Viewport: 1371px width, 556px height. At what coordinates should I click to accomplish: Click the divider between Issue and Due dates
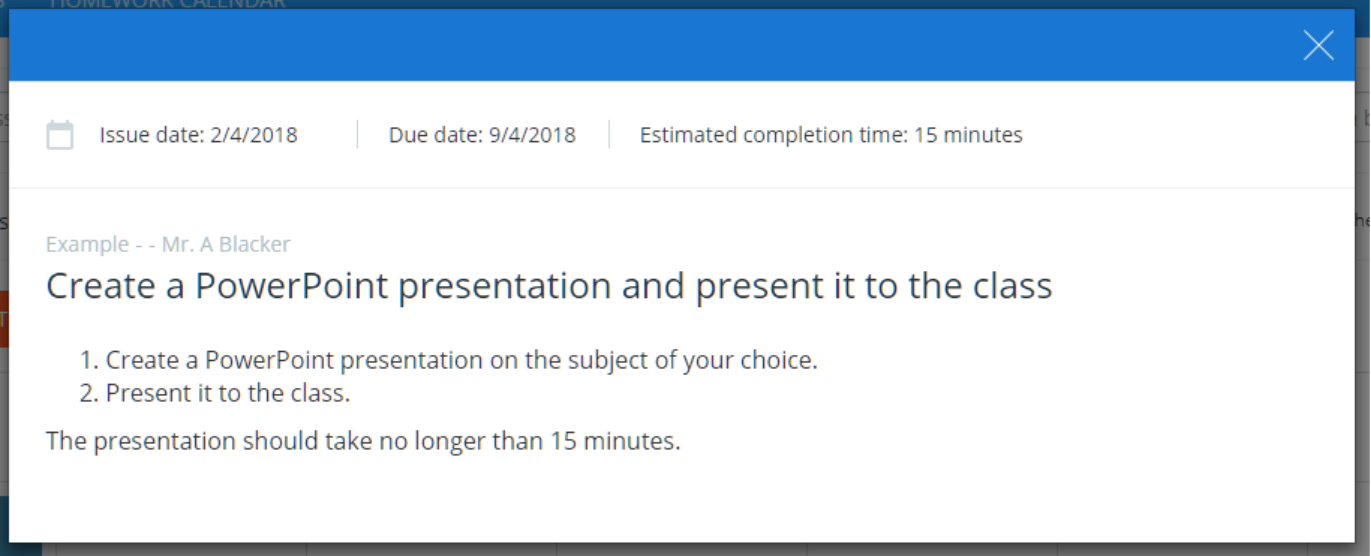point(357,135)
